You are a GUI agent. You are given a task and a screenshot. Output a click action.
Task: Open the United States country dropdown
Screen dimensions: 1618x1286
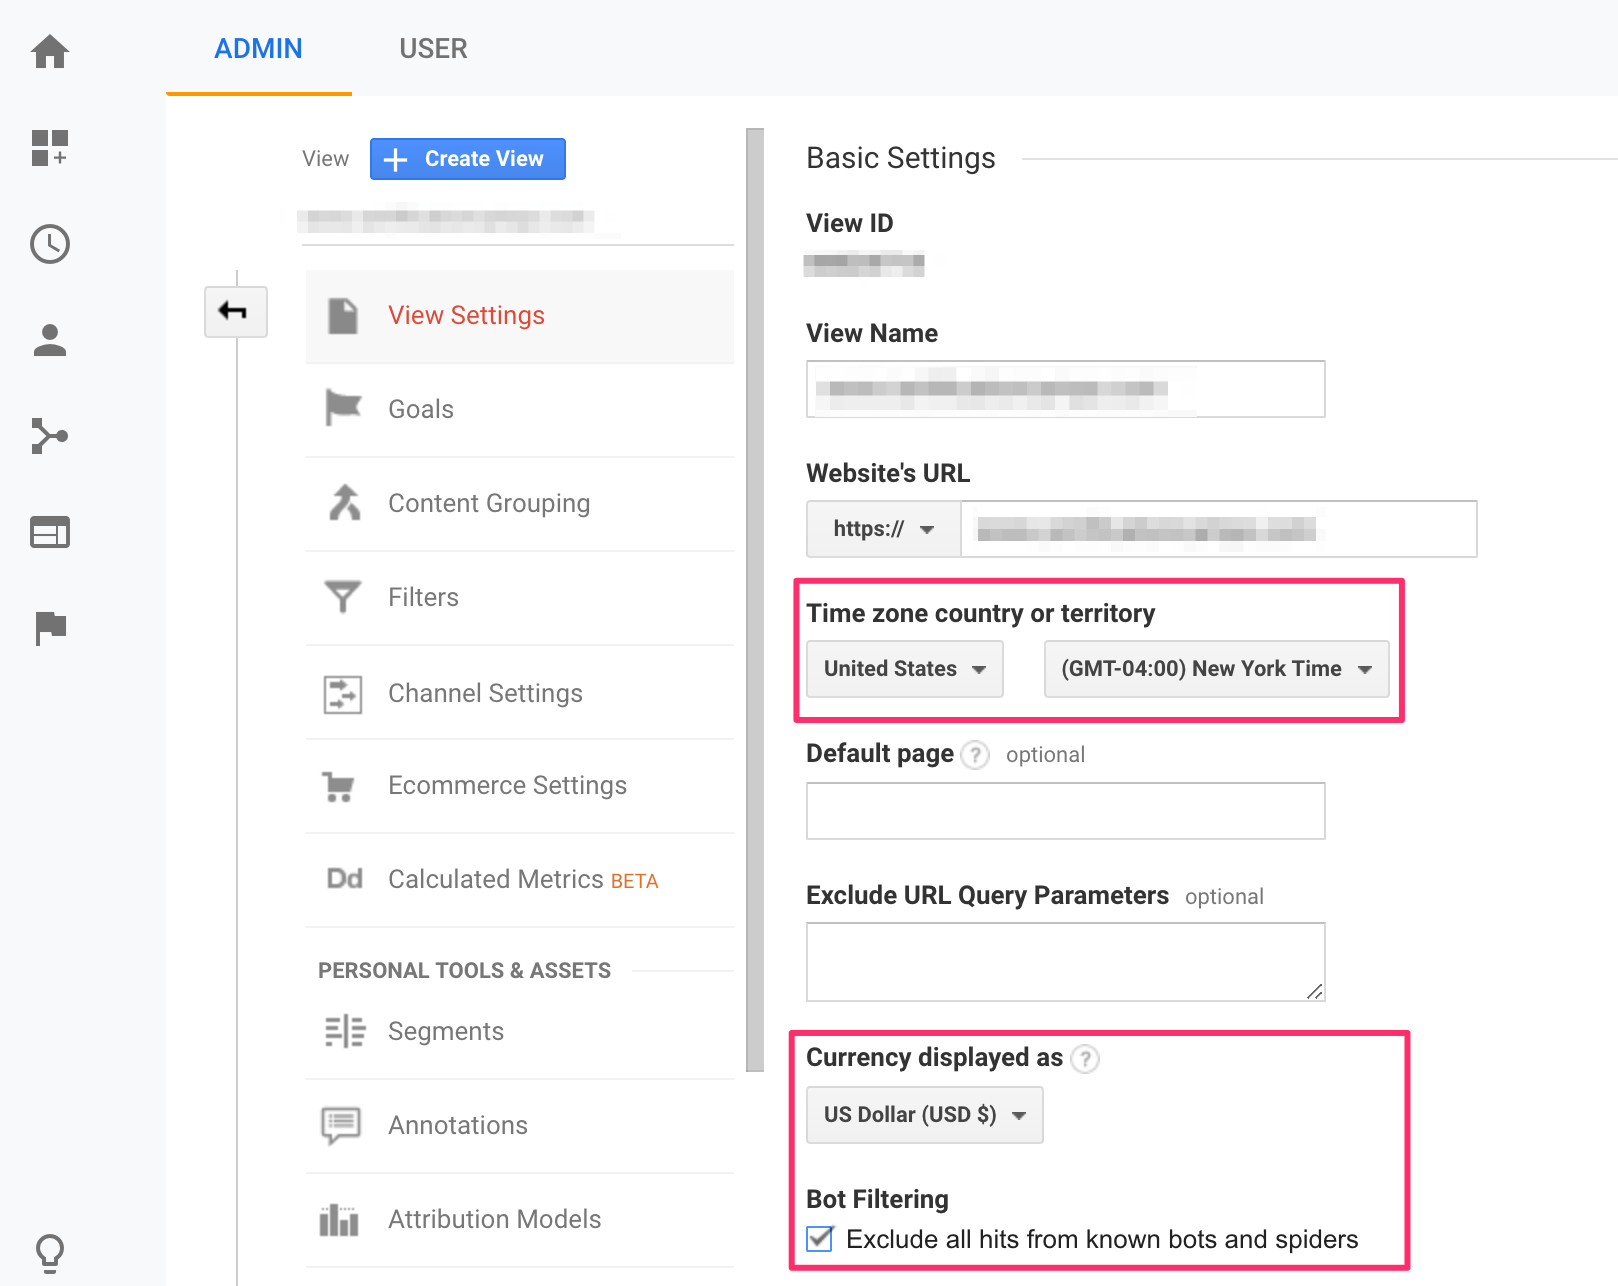(x=904, y=669)
